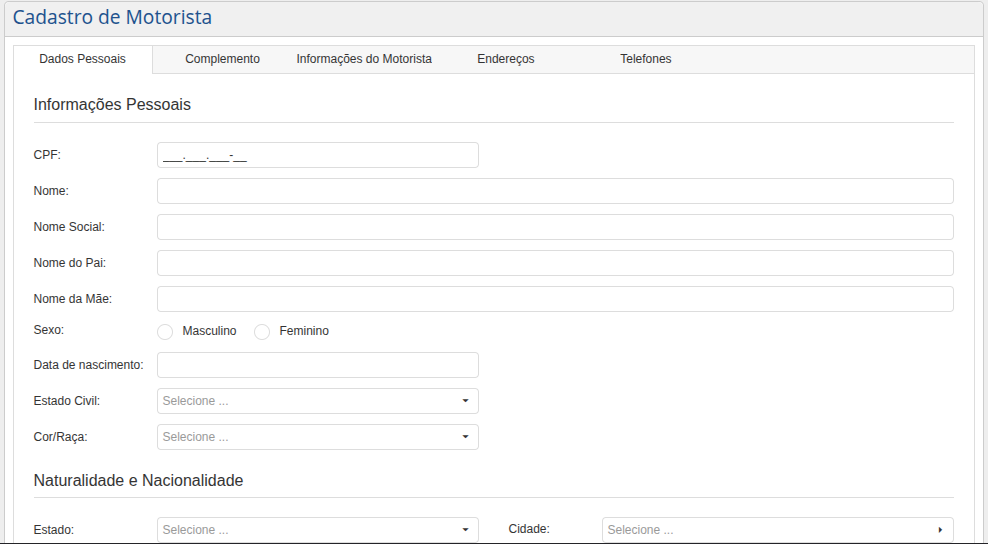Click the CPF input field
This screenshot has width=988, height=544.
pyautogui.click(x=317, y=155)
